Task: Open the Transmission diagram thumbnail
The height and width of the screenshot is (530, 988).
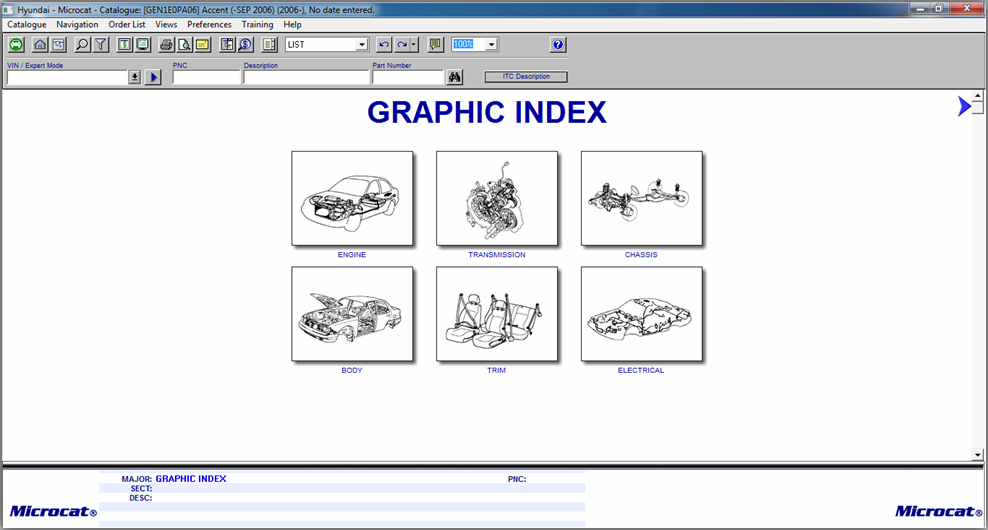Action: 497,198
